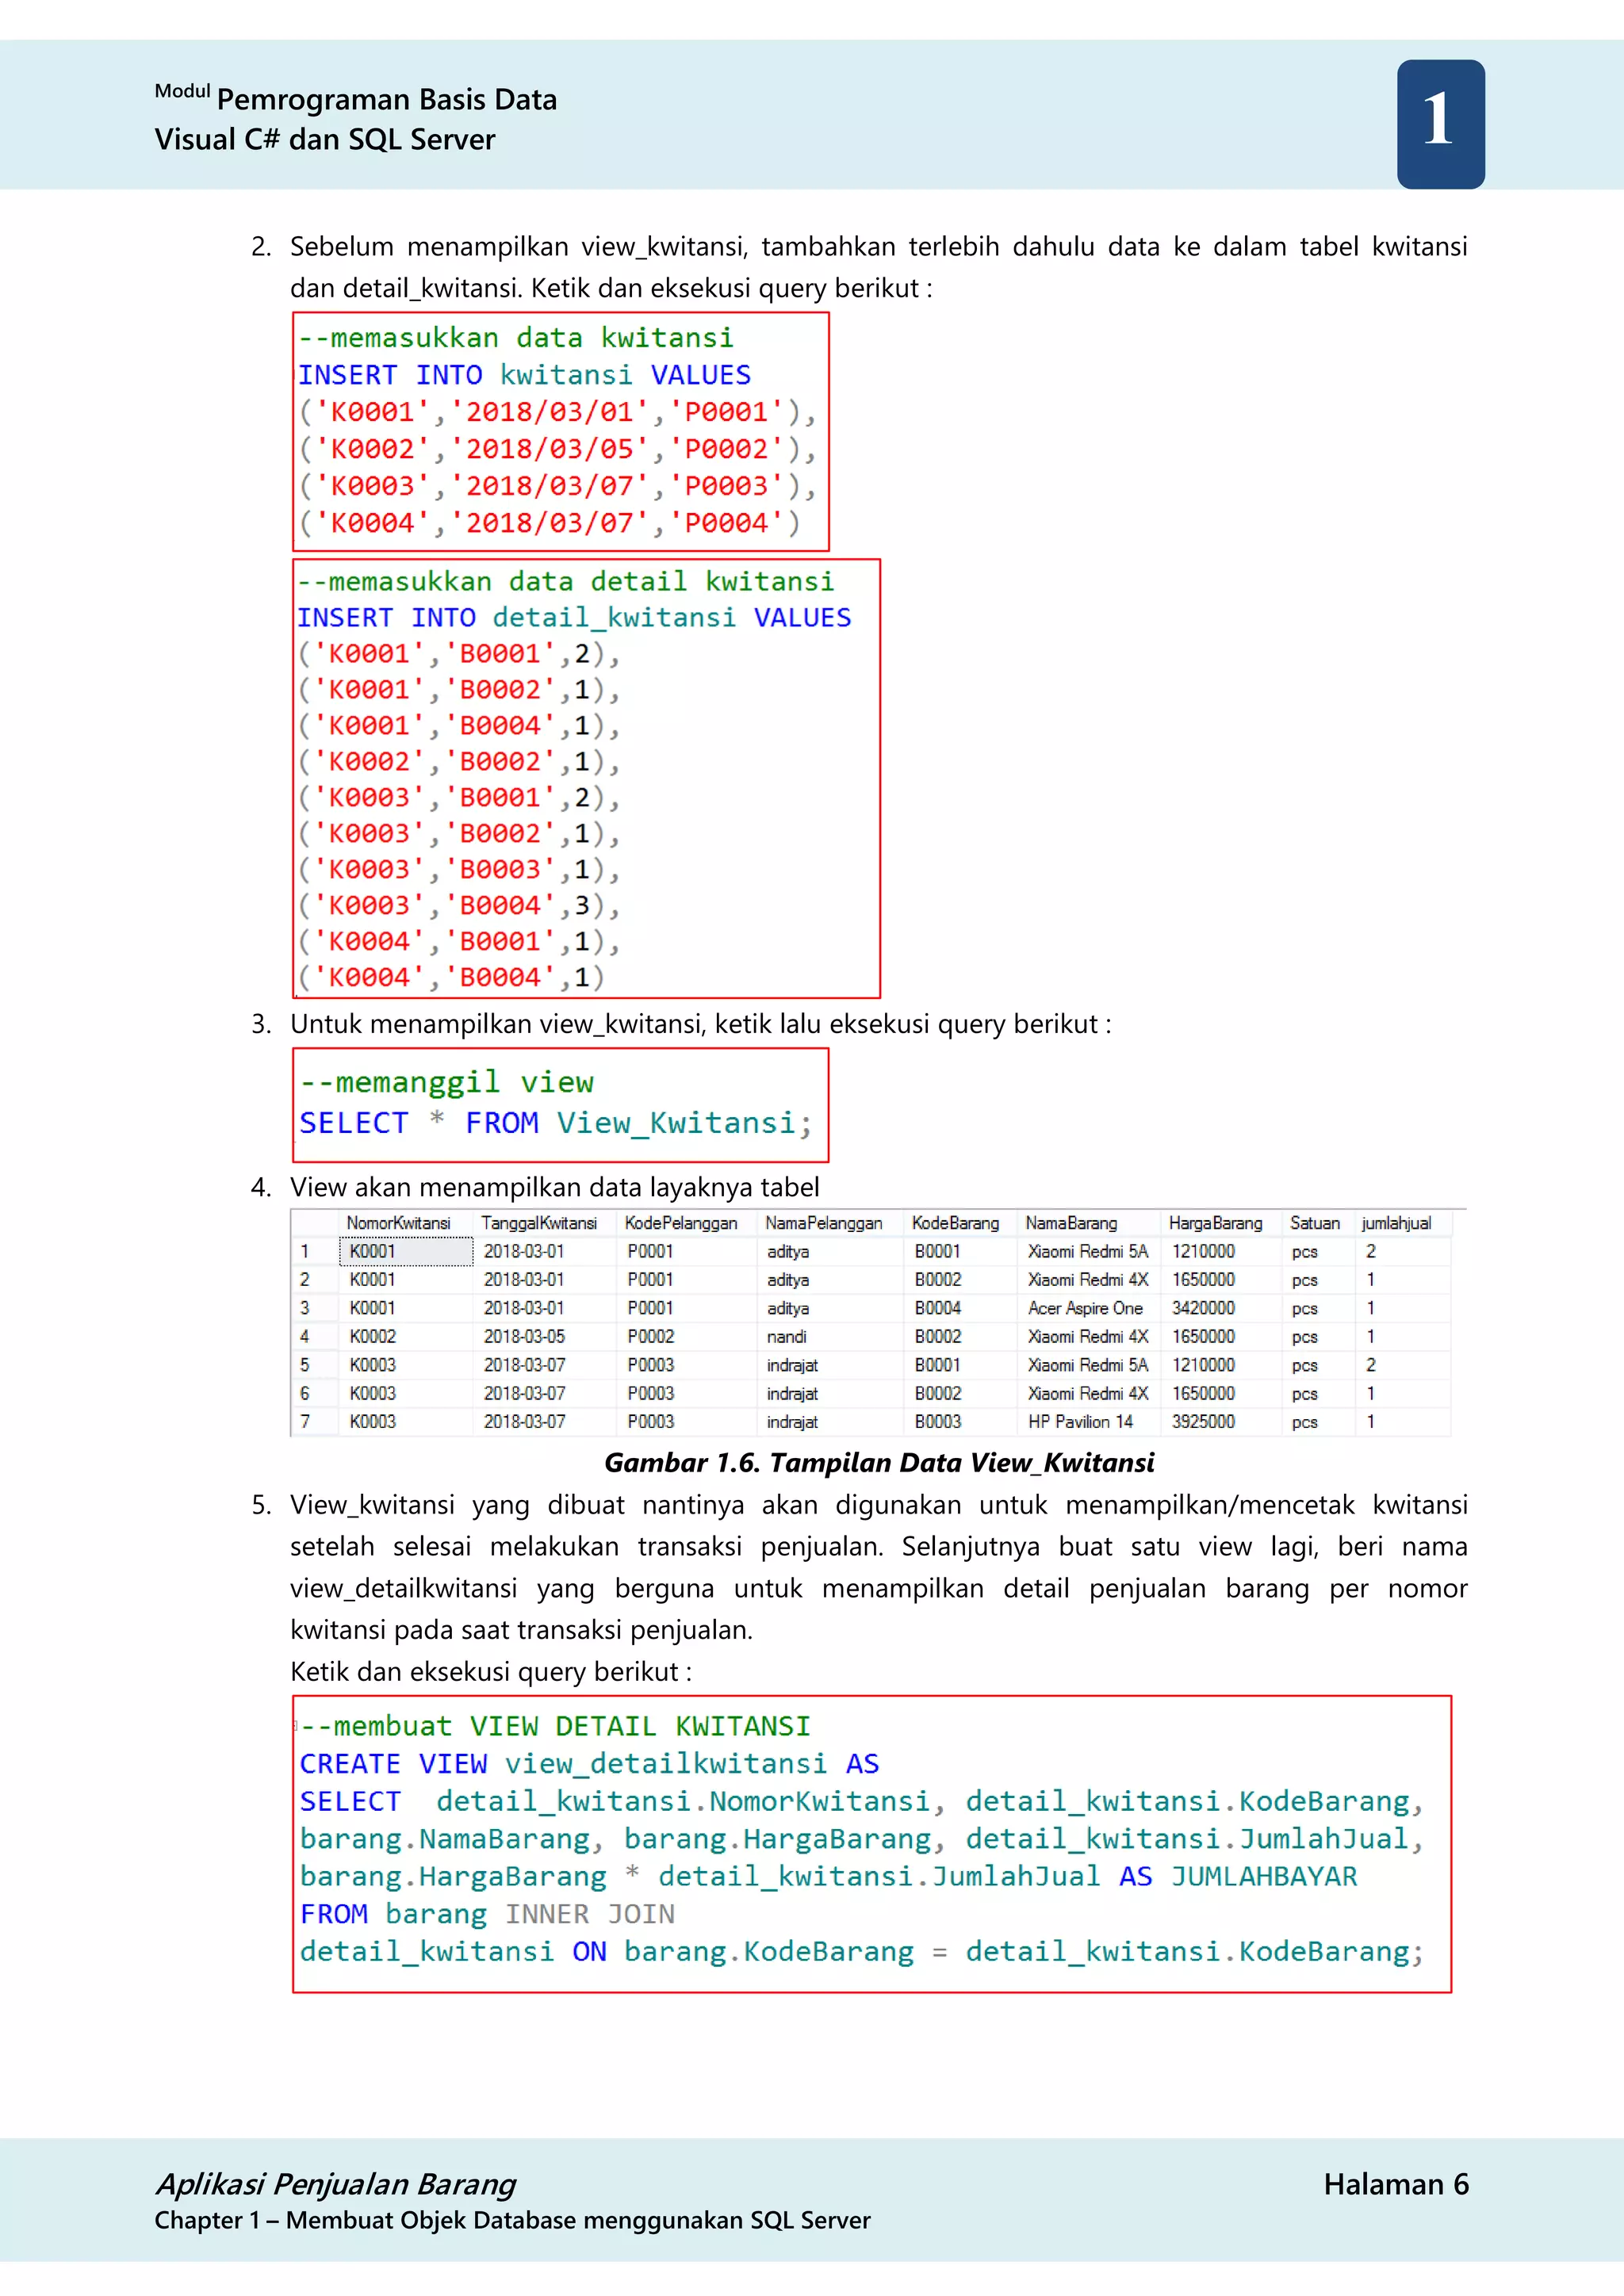Click the 'Visual C# dan SQL Server' subtitle

point(325,139)
